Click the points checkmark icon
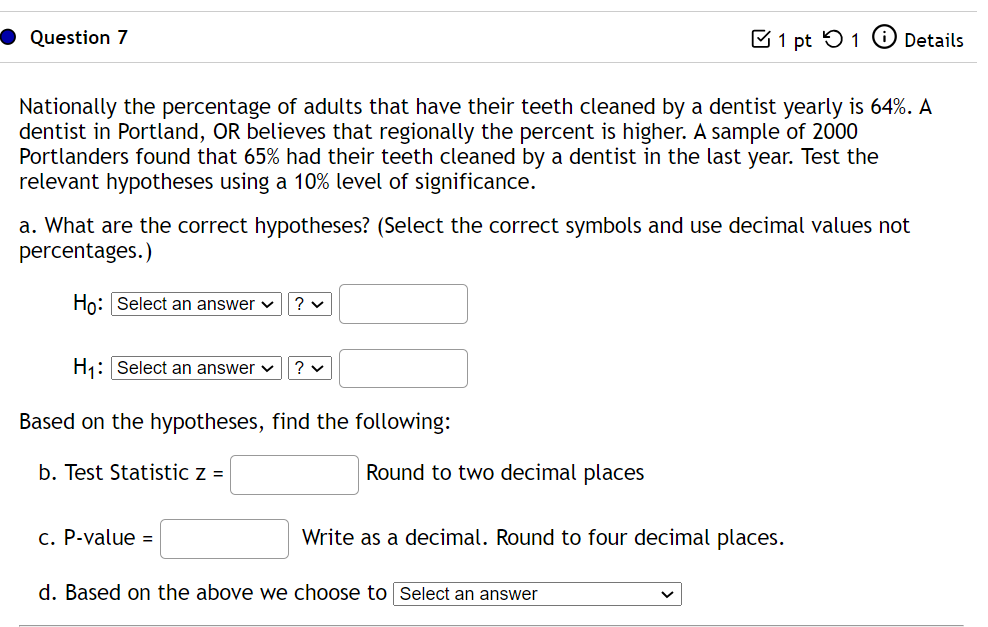 pos(759,40)
